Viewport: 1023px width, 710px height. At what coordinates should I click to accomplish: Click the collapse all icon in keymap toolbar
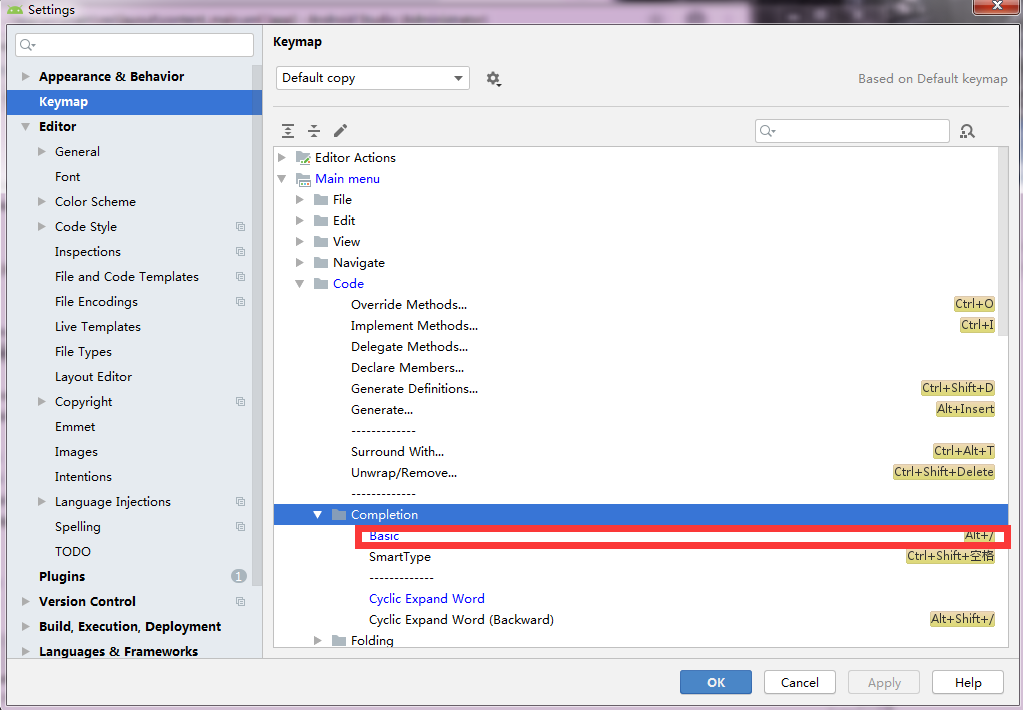tap(313, 131)
